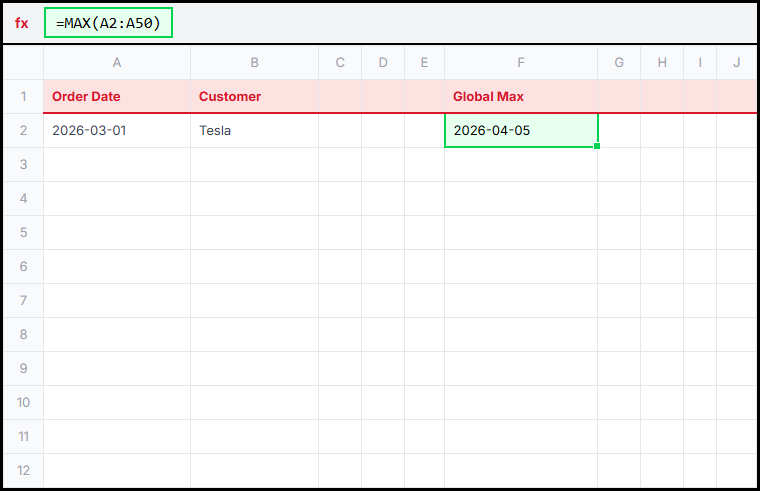Select row 1 header
This screenshot has height=491, width=760.
click(x=23, y=97)
